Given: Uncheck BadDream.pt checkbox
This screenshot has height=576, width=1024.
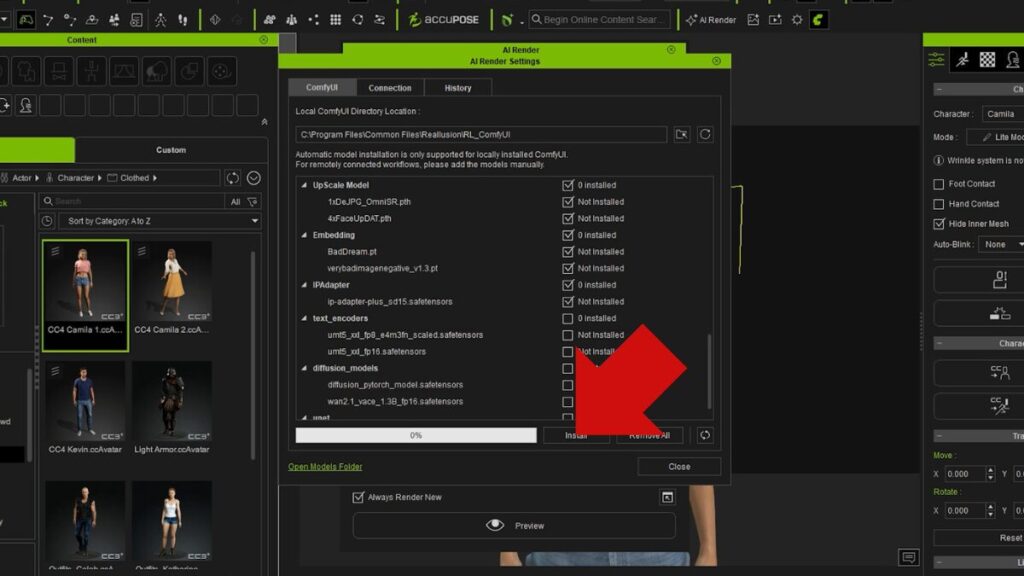Looking at the screenshot, I should pos(568,252).
